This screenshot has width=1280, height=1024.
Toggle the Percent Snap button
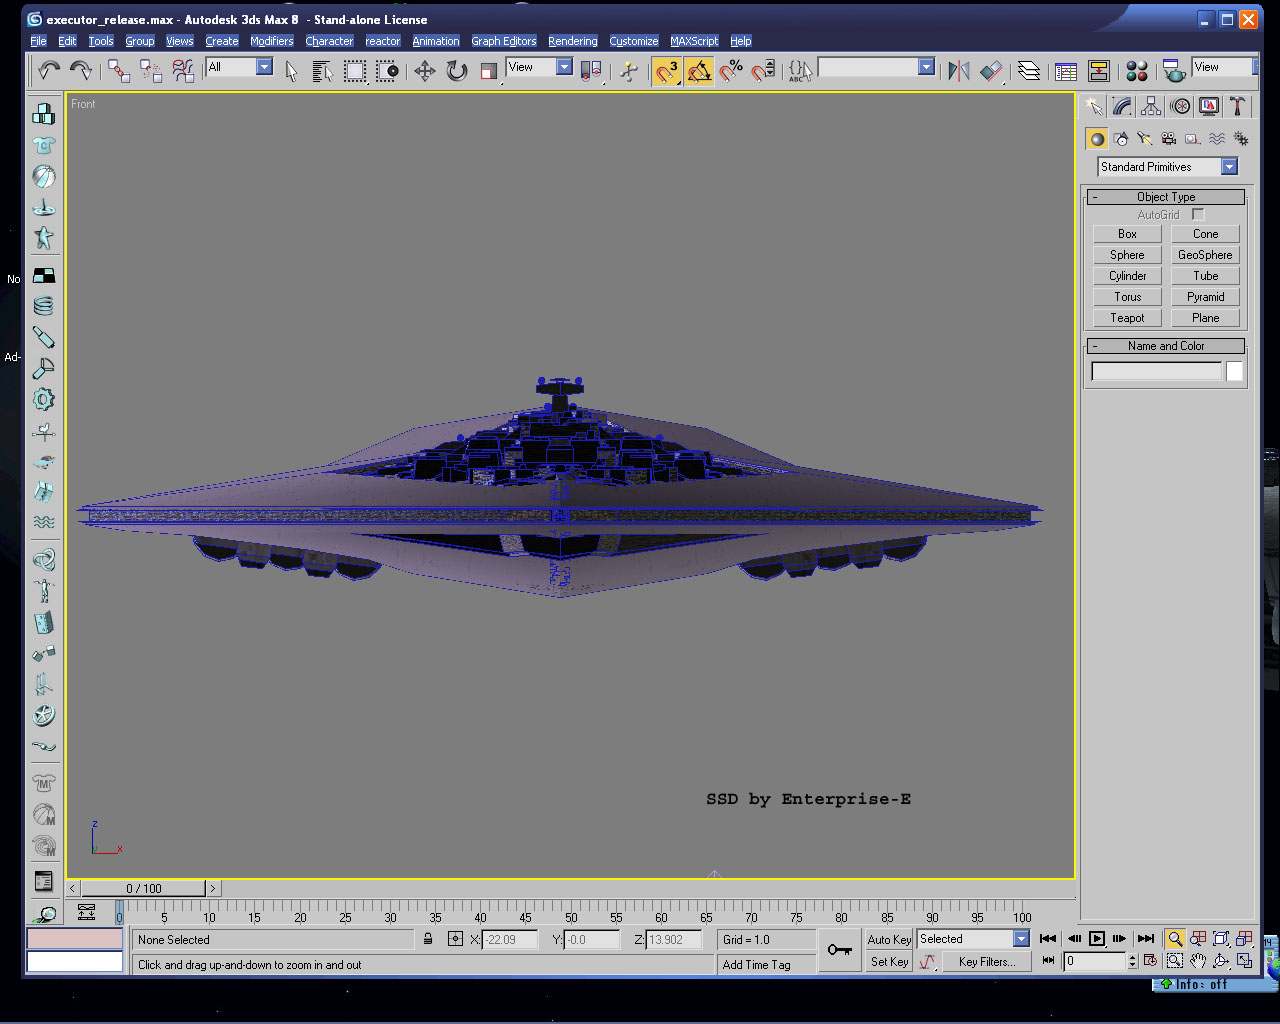coord(731,70)
